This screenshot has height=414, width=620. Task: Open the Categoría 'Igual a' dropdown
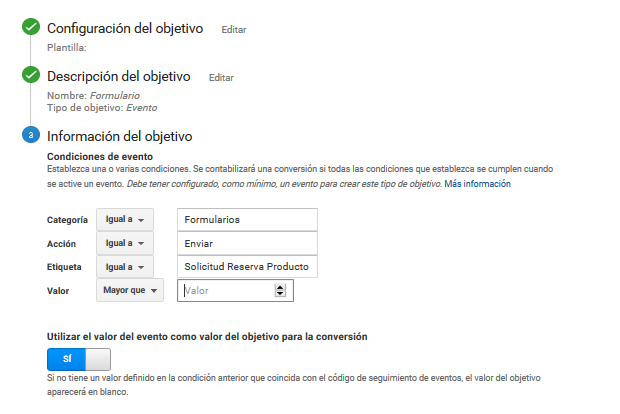pyautogui.click(x=125, y=219)
